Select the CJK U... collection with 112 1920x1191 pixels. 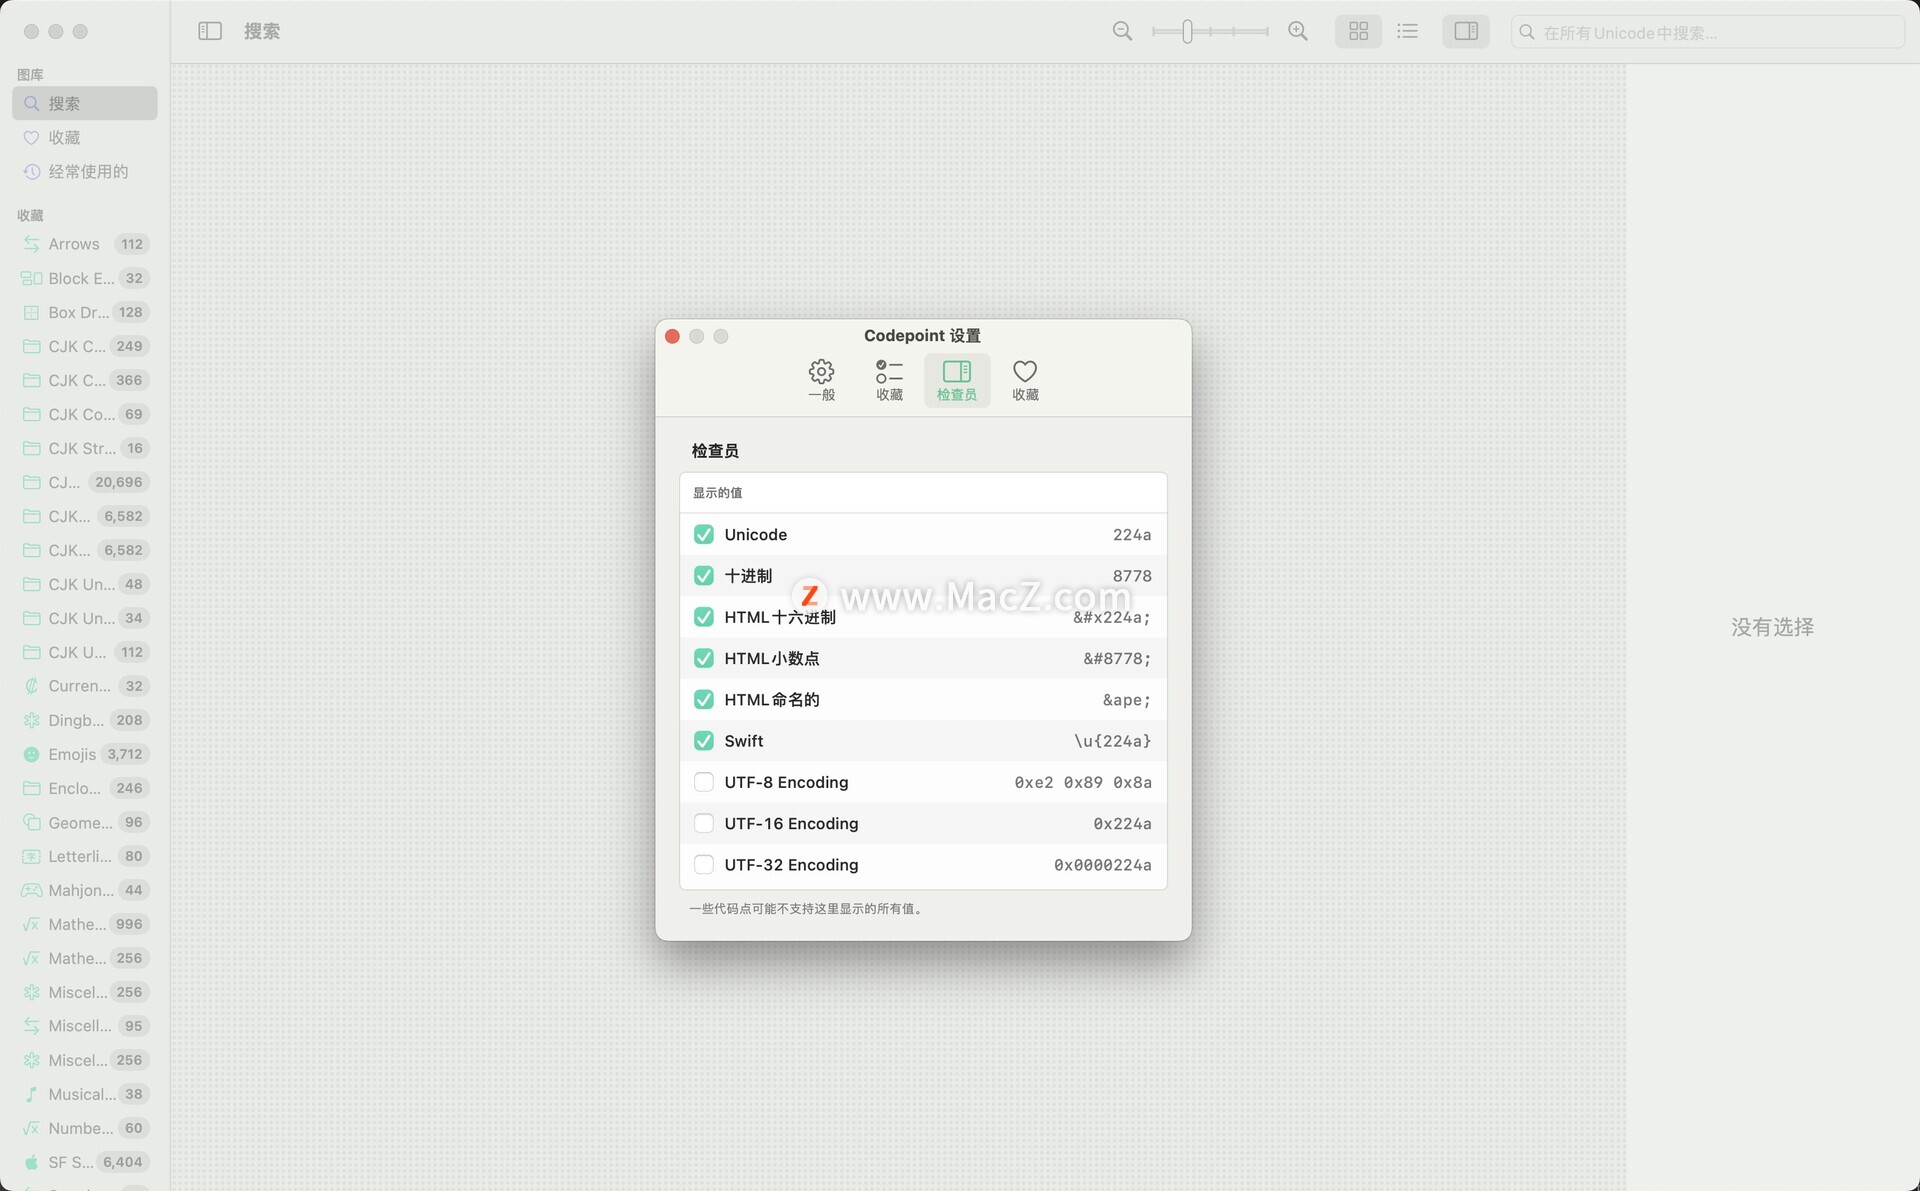pos(85,652)
